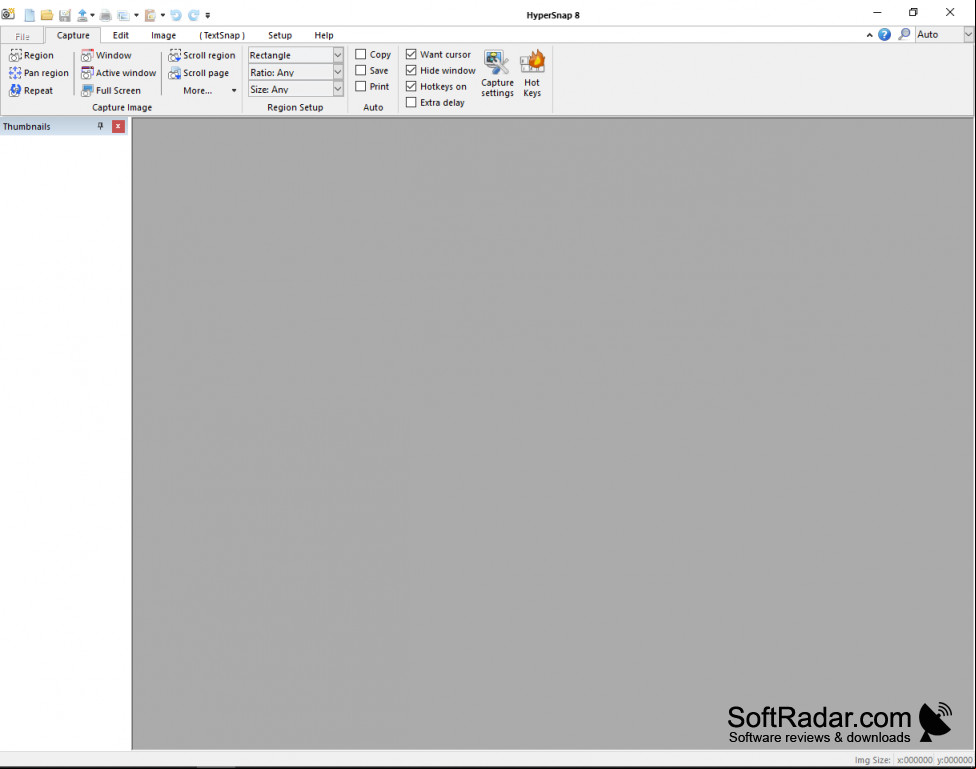Screen dimensions: 976x769
Task: Create a new blank image
Action: point(29,15)
